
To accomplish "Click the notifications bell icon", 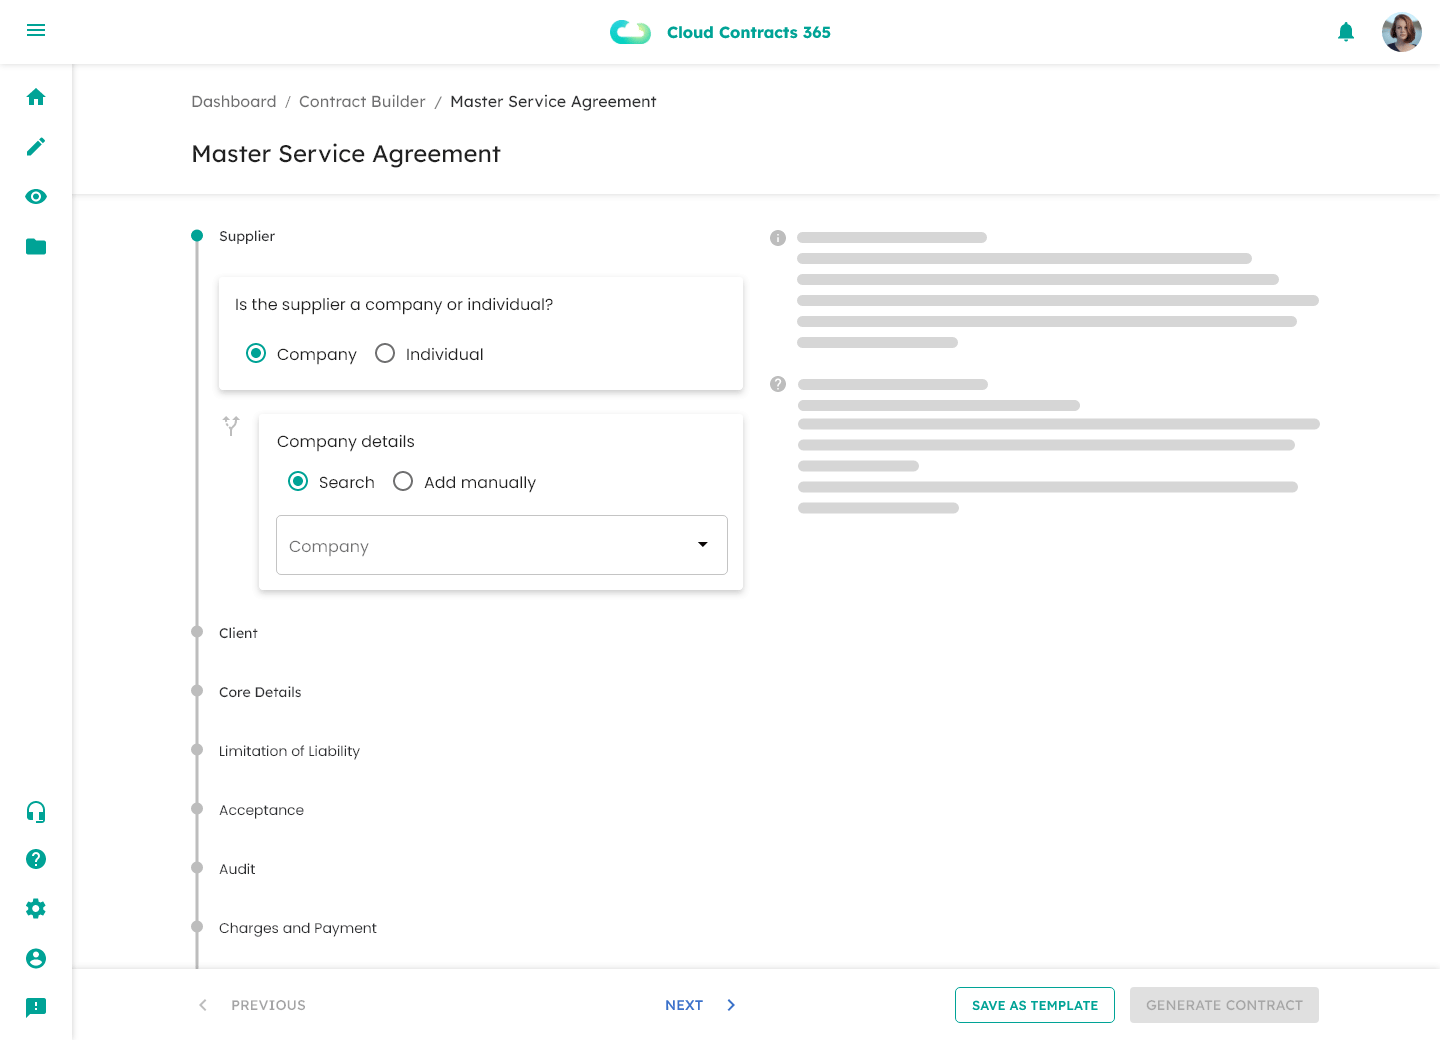I will (1346, 31).
